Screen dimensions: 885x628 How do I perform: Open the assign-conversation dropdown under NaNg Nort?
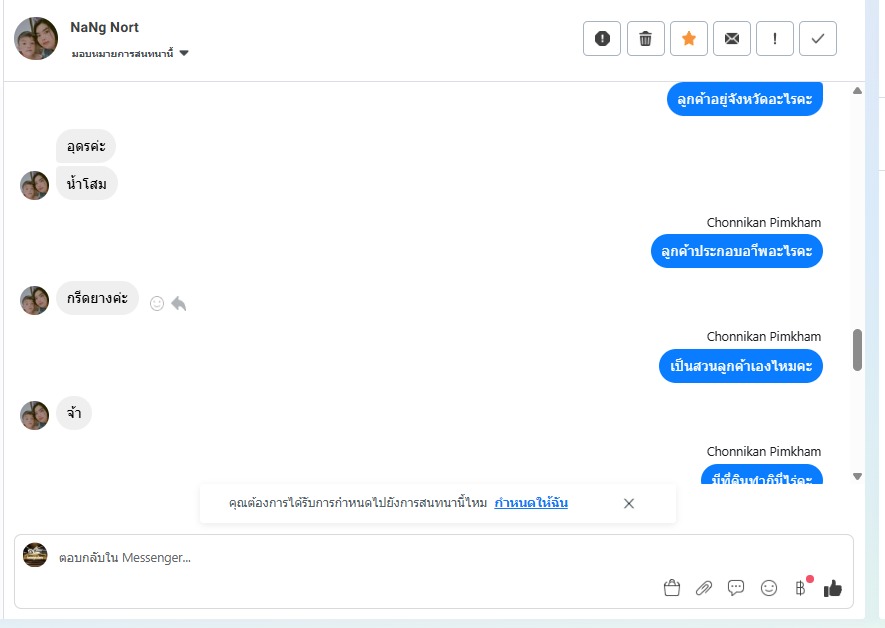click(x=130, y=54)
